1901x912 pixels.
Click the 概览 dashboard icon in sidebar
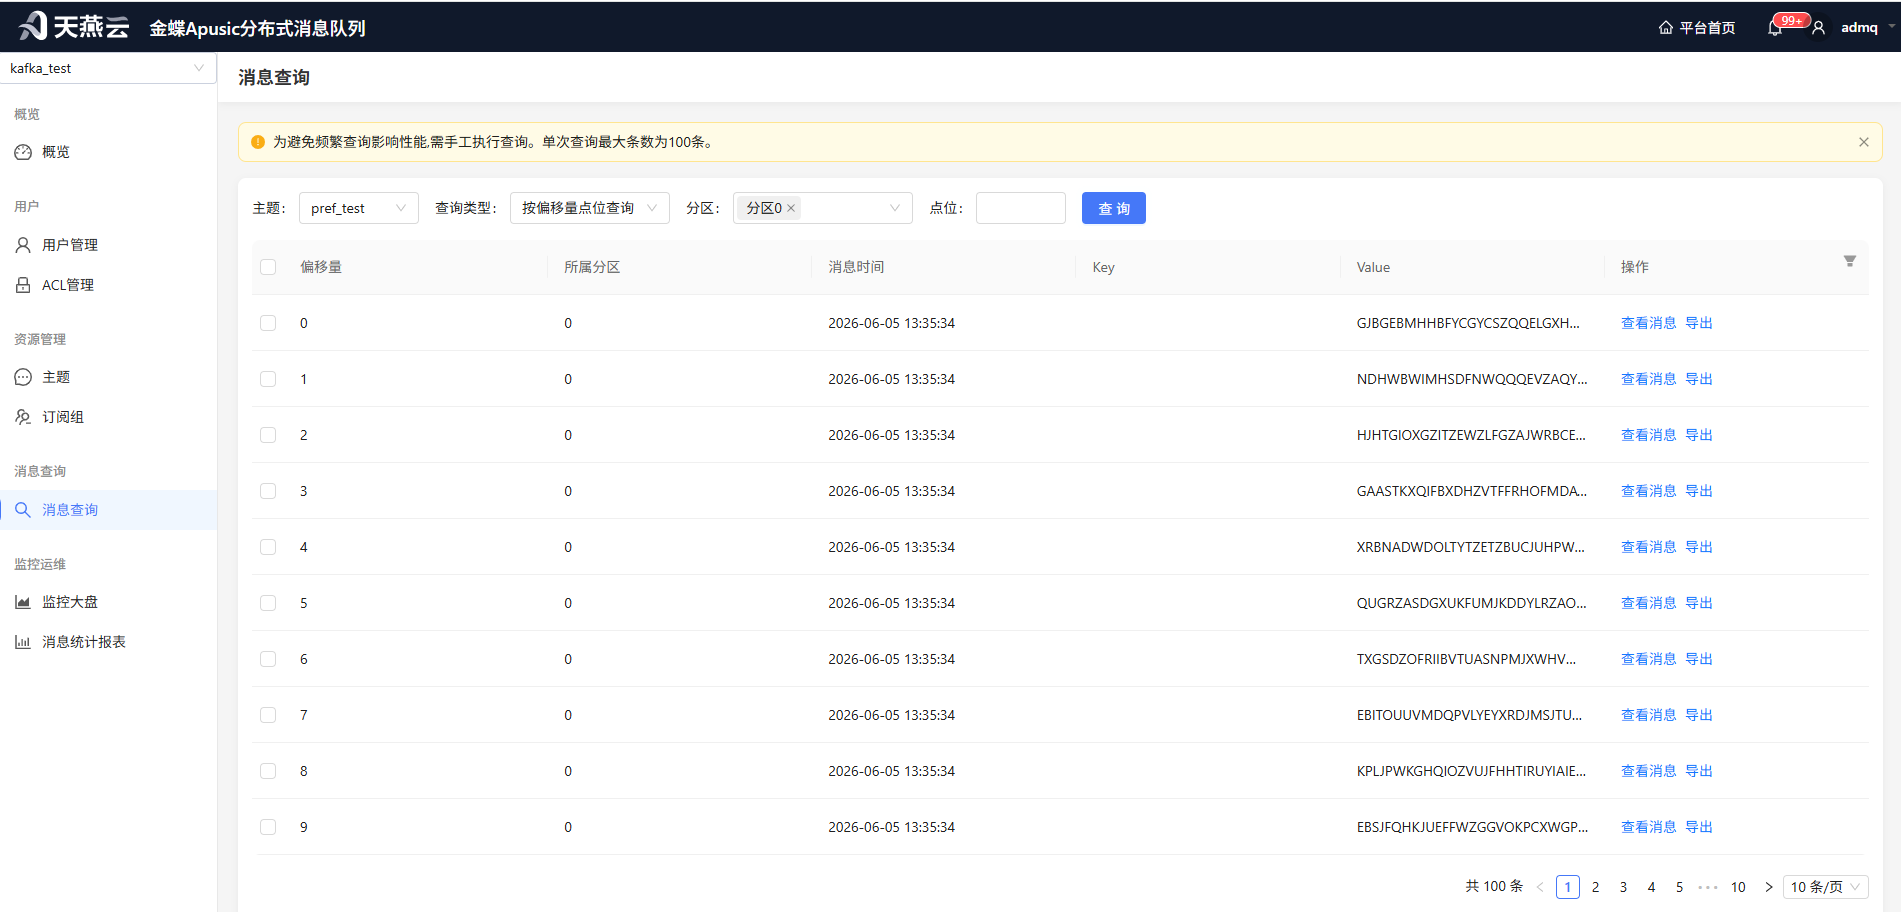tap(23, 152)
